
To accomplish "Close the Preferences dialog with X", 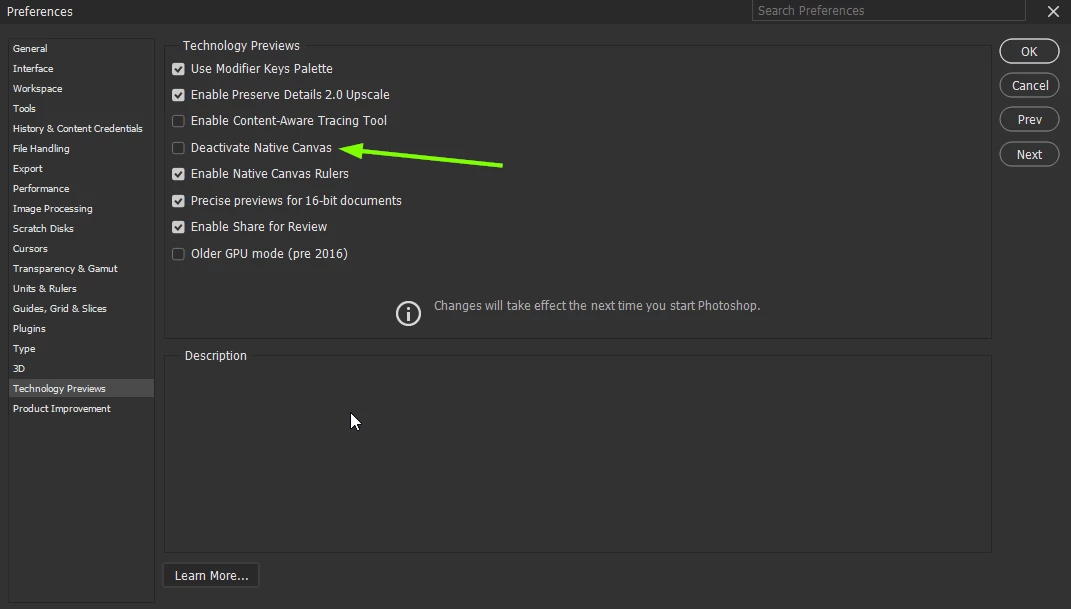I will [x=1053, y=11].
